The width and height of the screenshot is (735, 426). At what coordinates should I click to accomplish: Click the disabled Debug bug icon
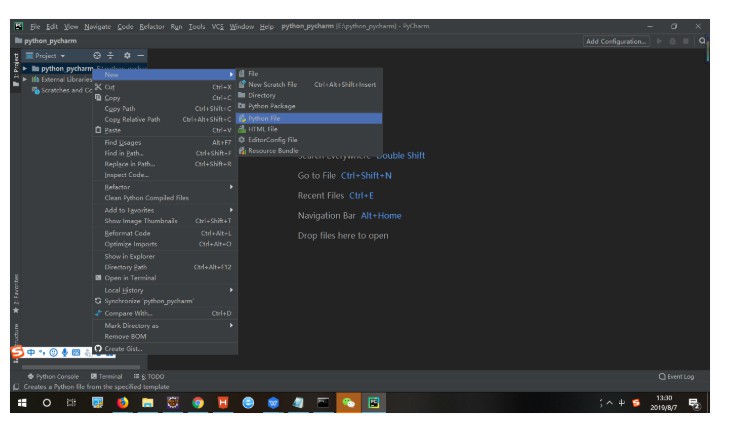pos(673,41)
